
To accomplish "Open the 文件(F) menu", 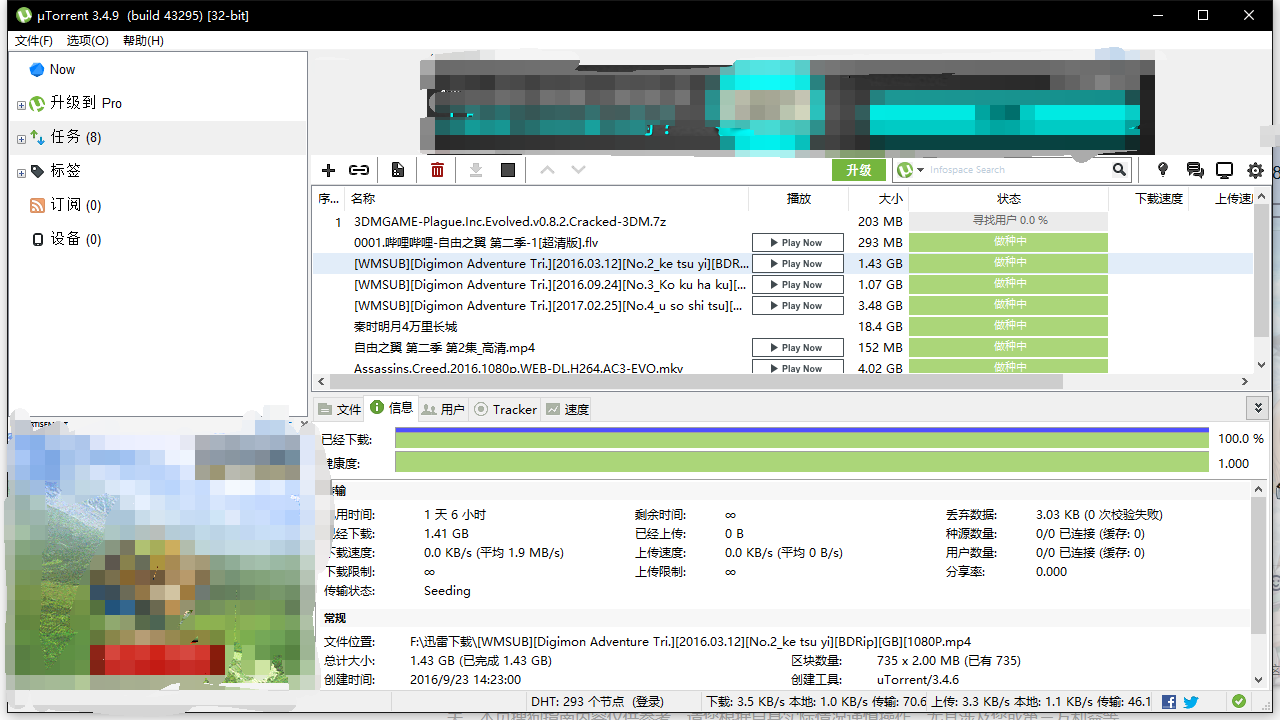I will tap(34, 41).
